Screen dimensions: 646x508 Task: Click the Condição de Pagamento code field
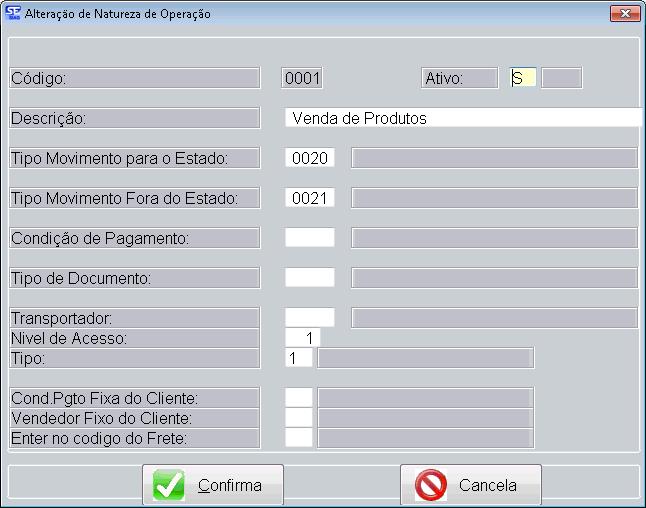[310, 238]
